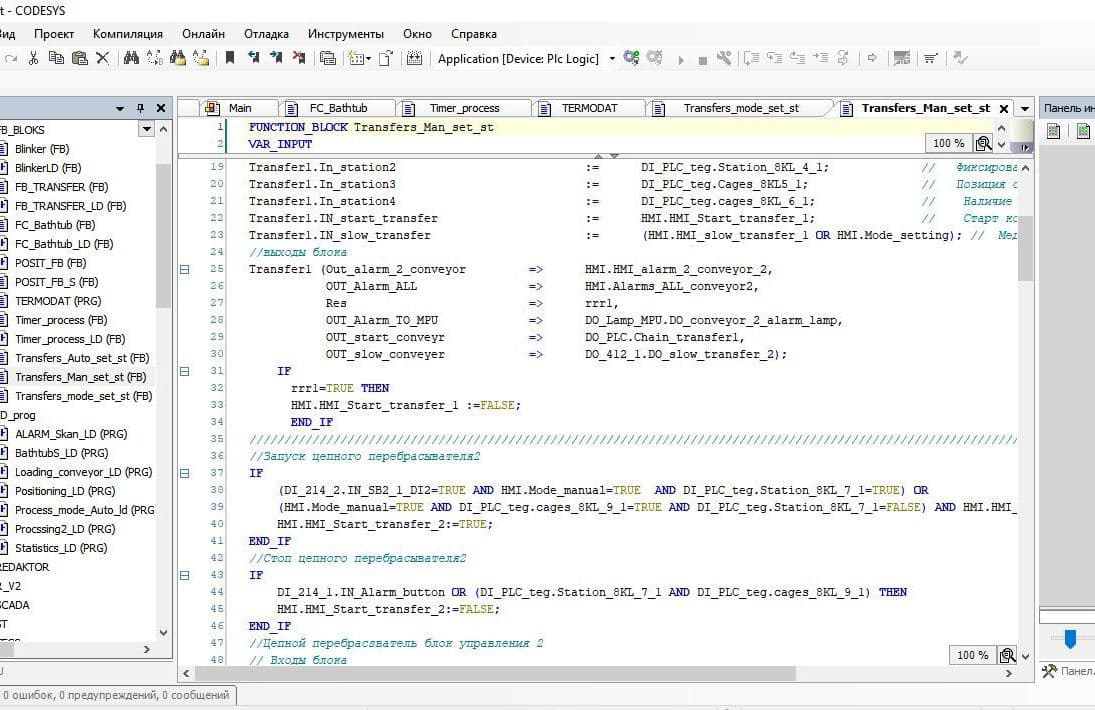This screenshot has width=1095, height=710.
Task: Open the editor tab list dropdown arrow
Action: click(x=1024, y=109)
